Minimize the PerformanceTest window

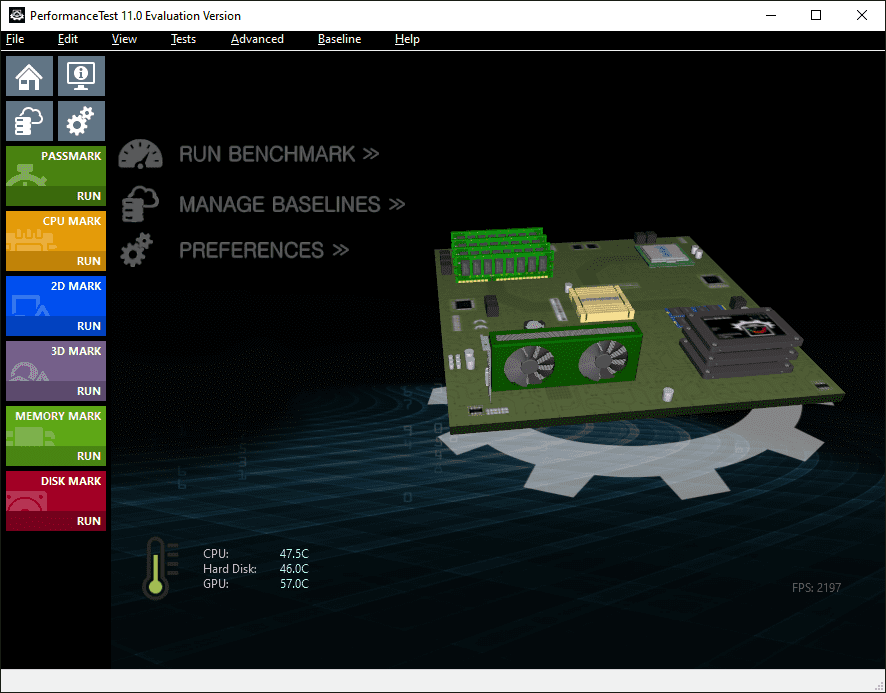pos(771,15)
